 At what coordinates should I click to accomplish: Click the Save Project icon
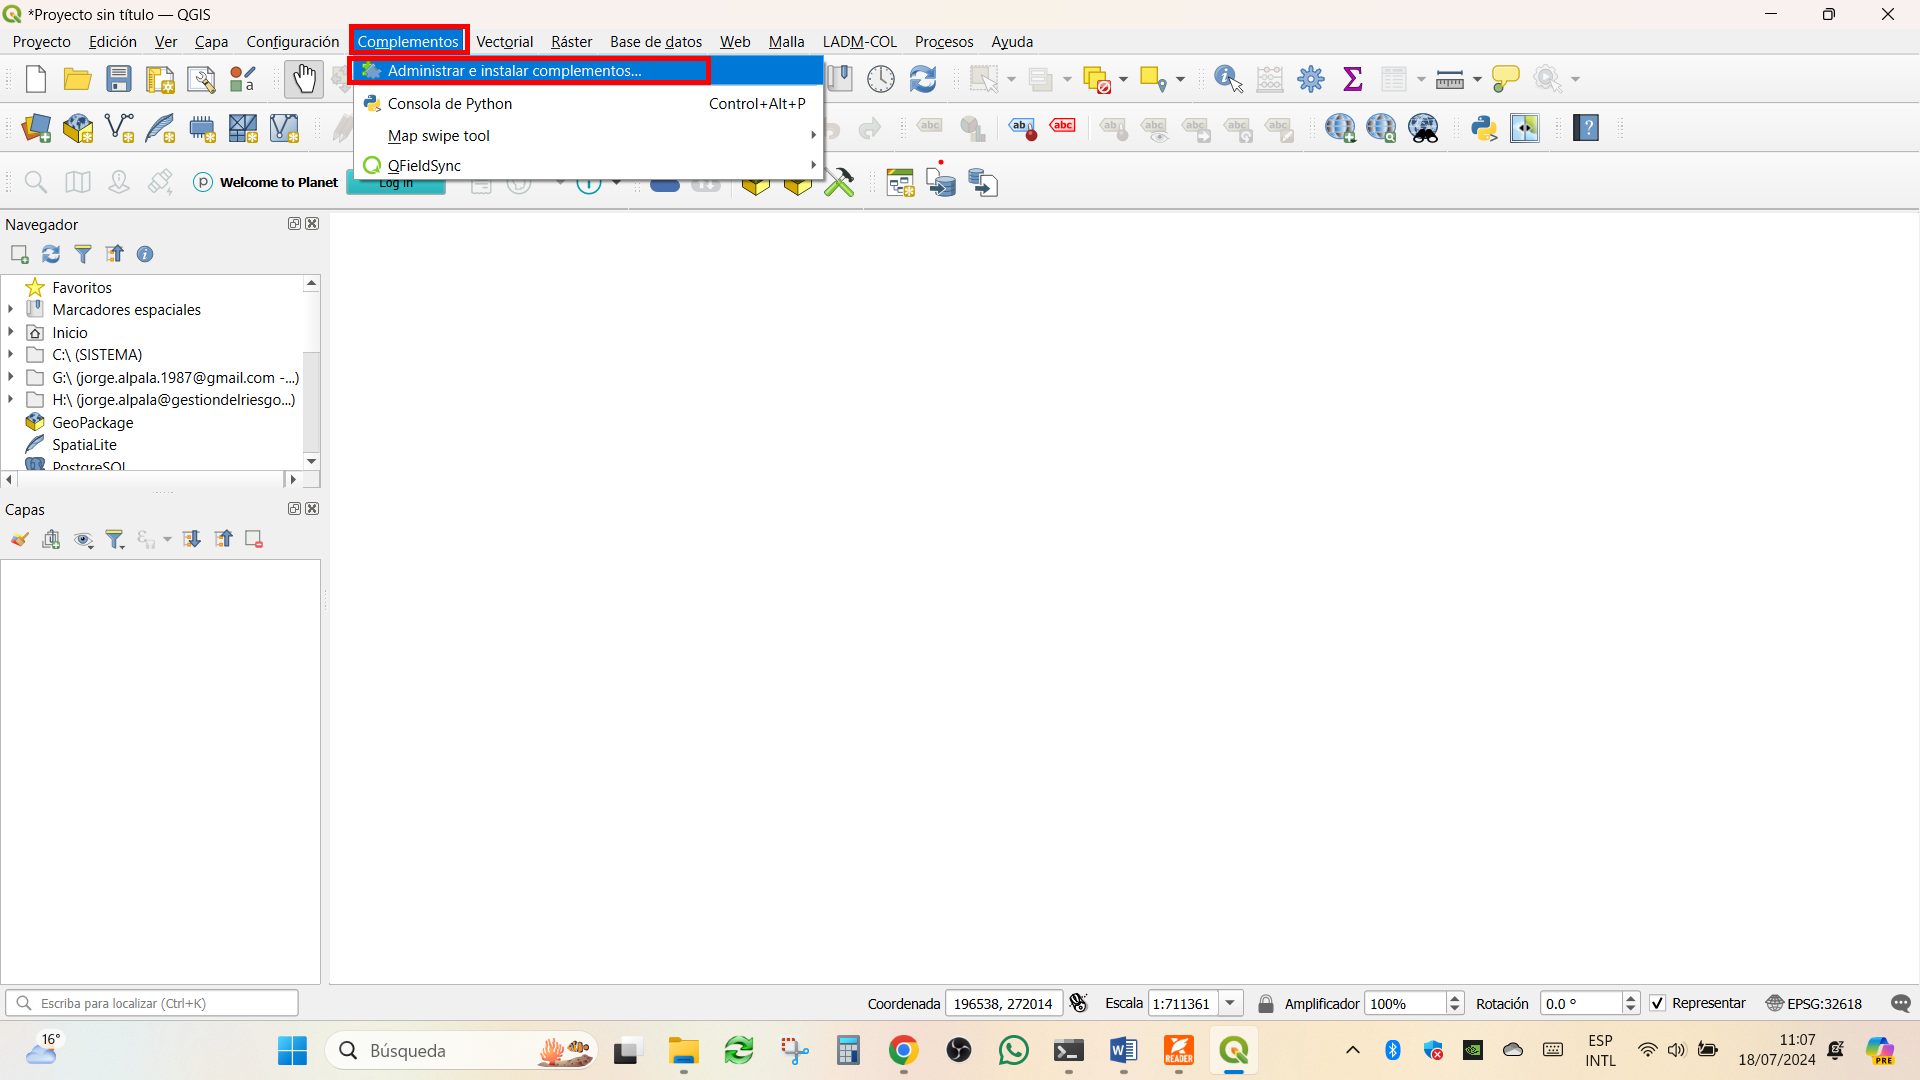[x=119, y=79]
